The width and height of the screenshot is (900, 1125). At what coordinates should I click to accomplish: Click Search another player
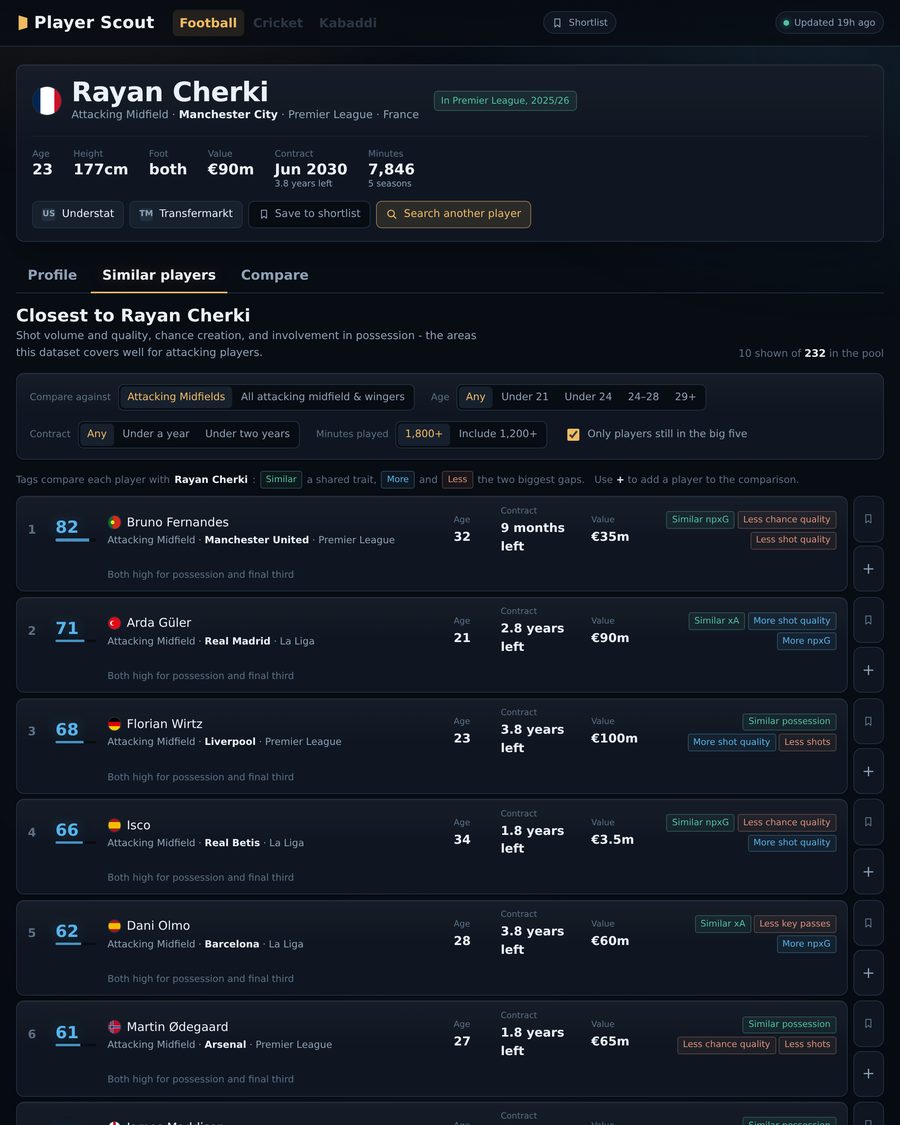(454, 214)
